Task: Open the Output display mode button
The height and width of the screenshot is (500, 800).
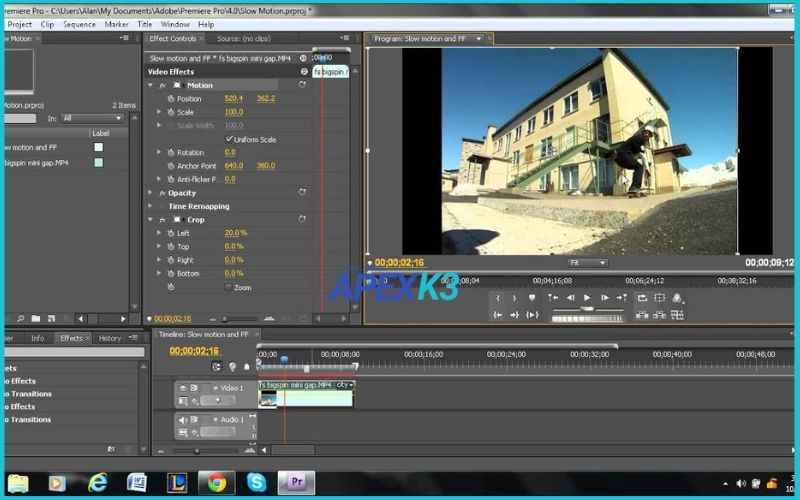Action: (678, 298)
